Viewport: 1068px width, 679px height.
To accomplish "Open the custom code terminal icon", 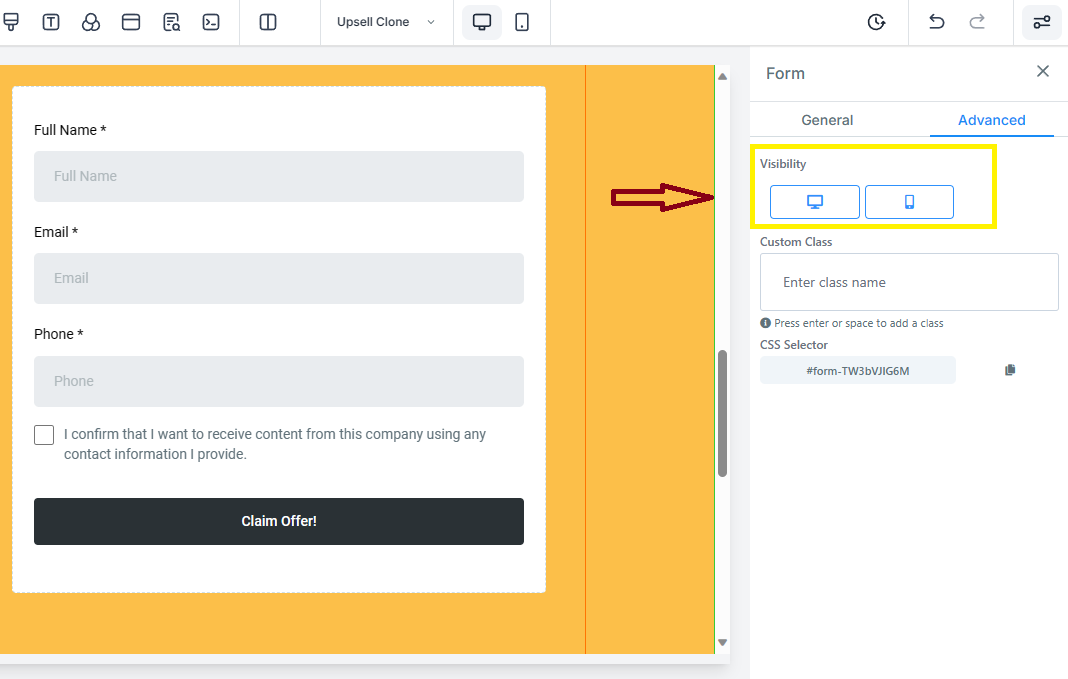I will [211, 22].
